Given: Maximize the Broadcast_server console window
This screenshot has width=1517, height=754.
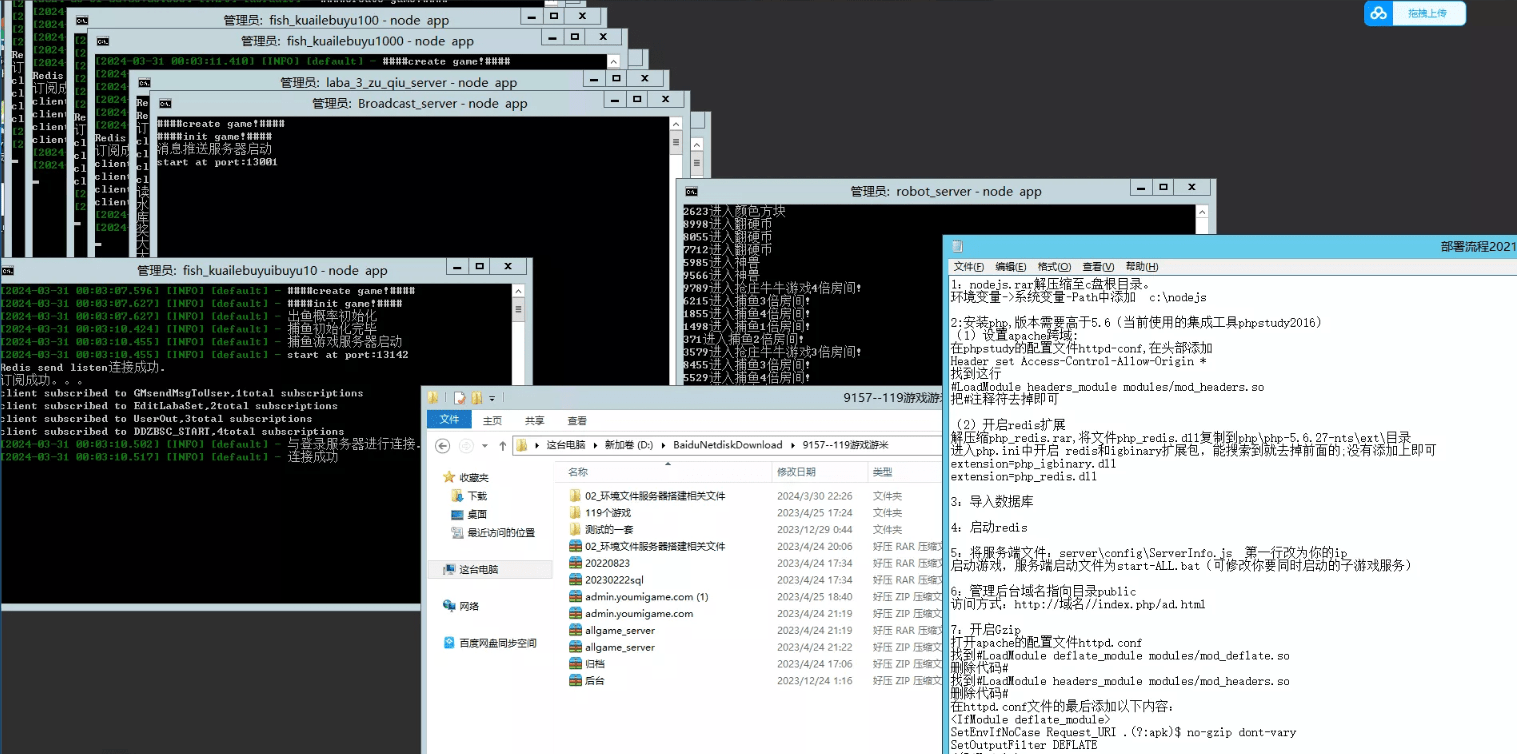Looking at the screenshot, I should point(636,99).
